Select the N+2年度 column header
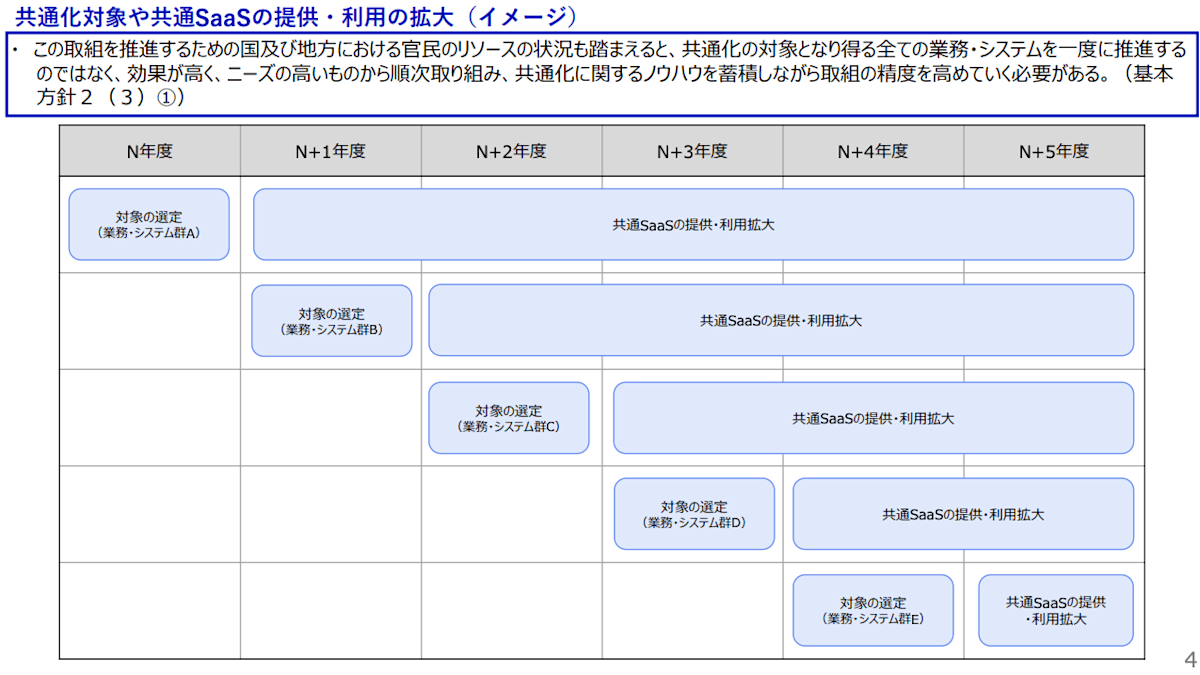 click(511, 151)
